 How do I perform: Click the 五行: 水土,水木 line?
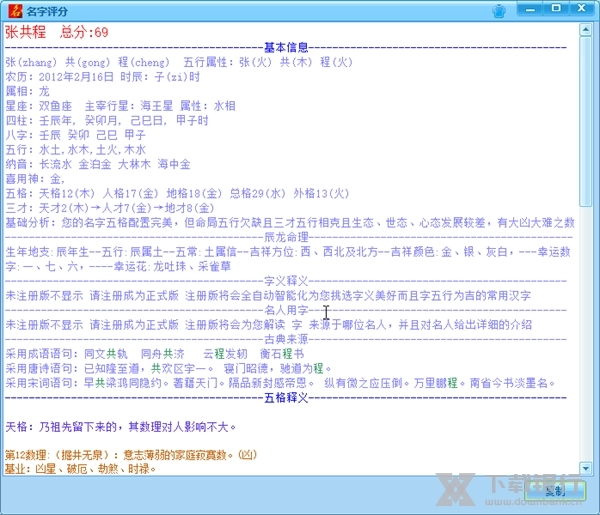tap(75, 150)
